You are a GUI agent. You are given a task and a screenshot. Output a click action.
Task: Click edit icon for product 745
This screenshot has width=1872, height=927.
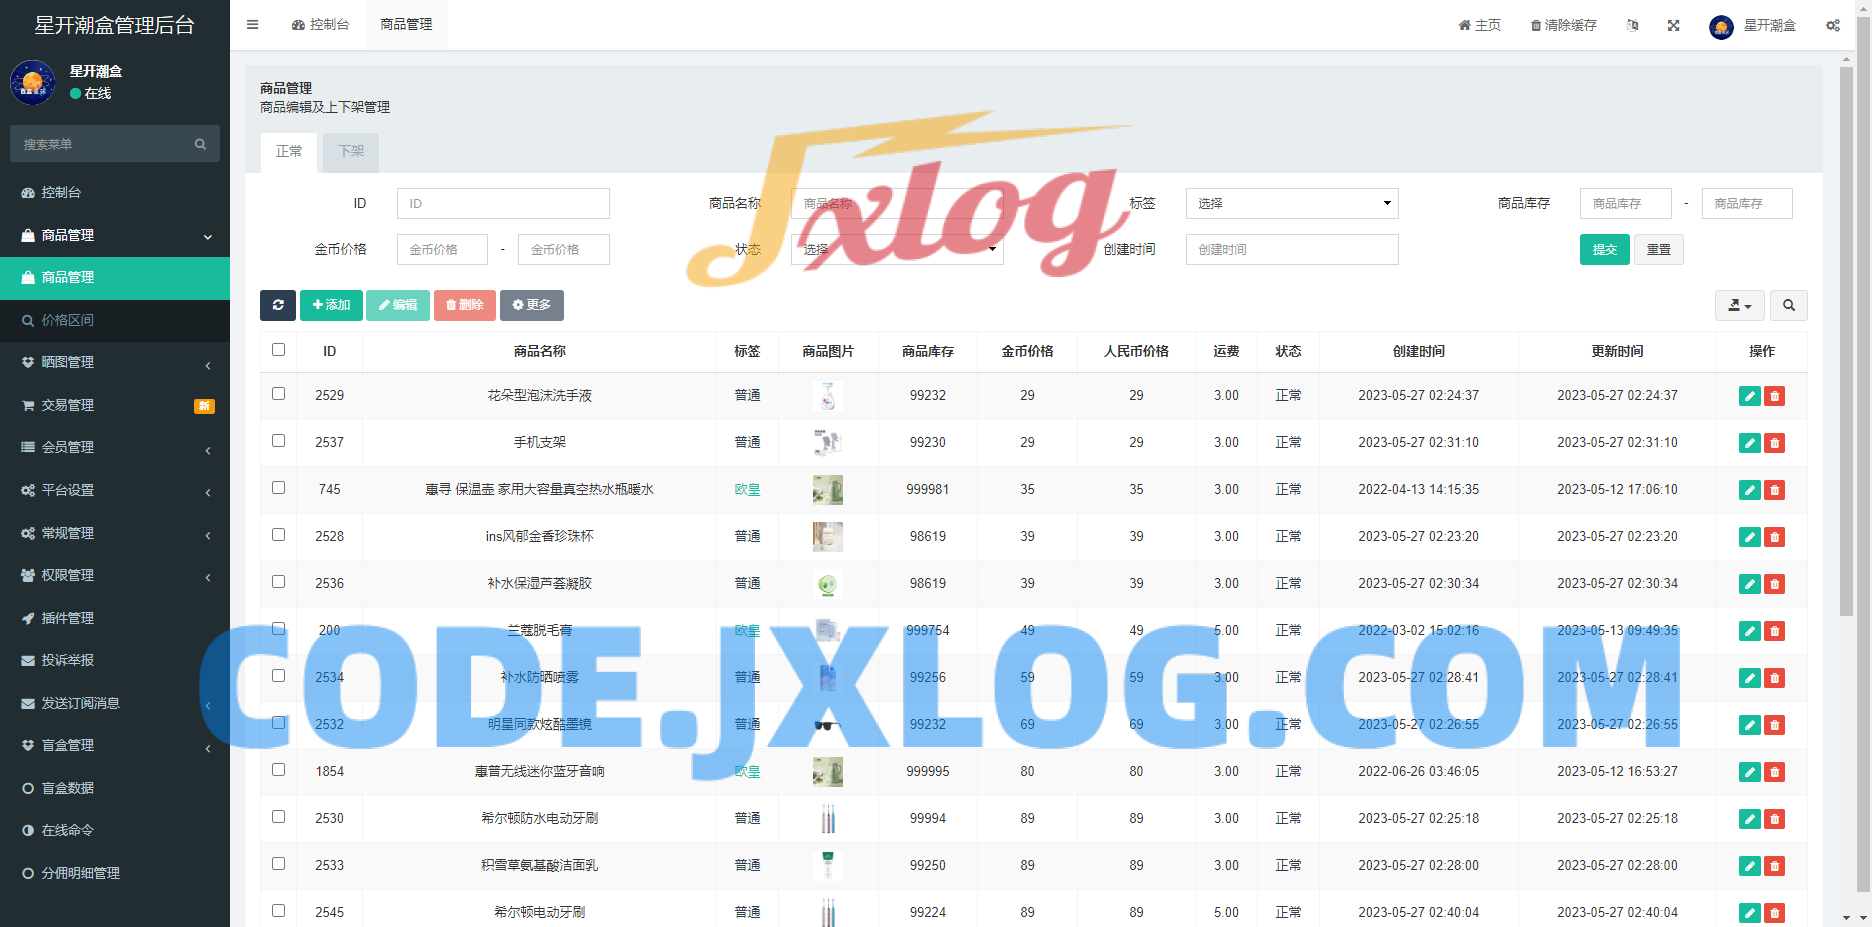pyautogui.click(x=1749, y=490)
